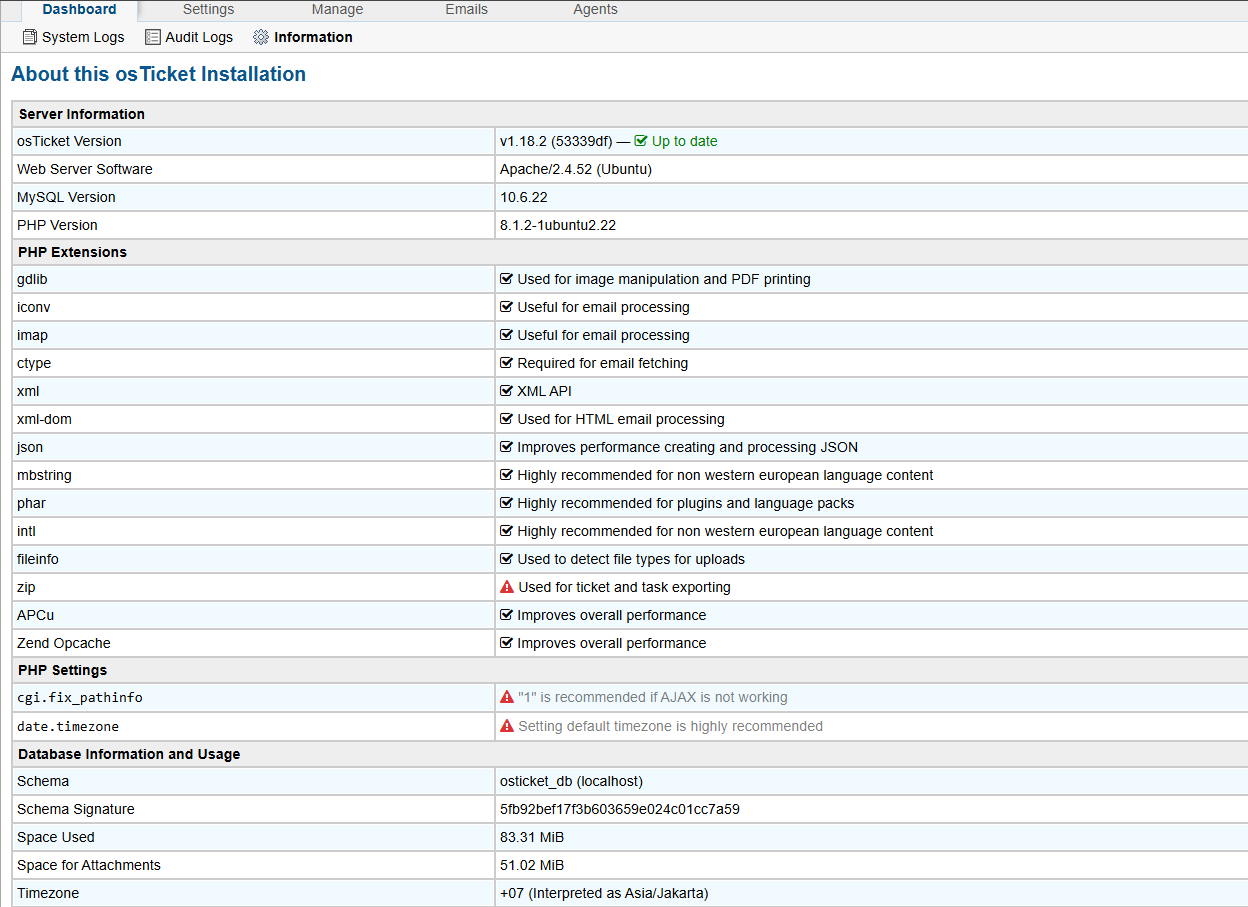The image size is (1248, 907).
Task: Click the check icon in the mbstring row
Action: (506, 475)
